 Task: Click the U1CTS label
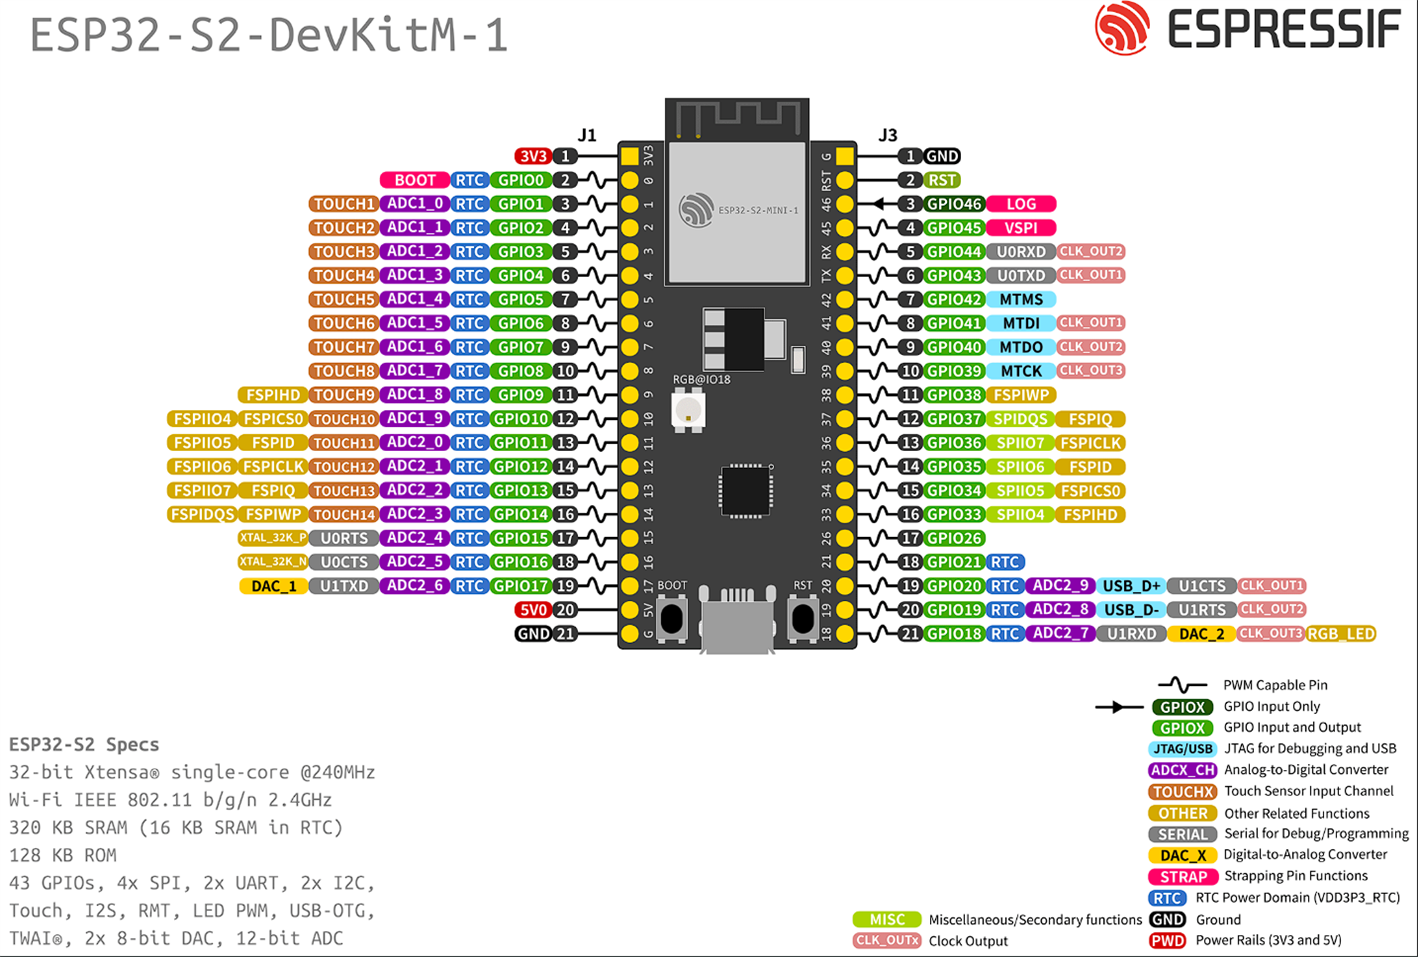1202,586
